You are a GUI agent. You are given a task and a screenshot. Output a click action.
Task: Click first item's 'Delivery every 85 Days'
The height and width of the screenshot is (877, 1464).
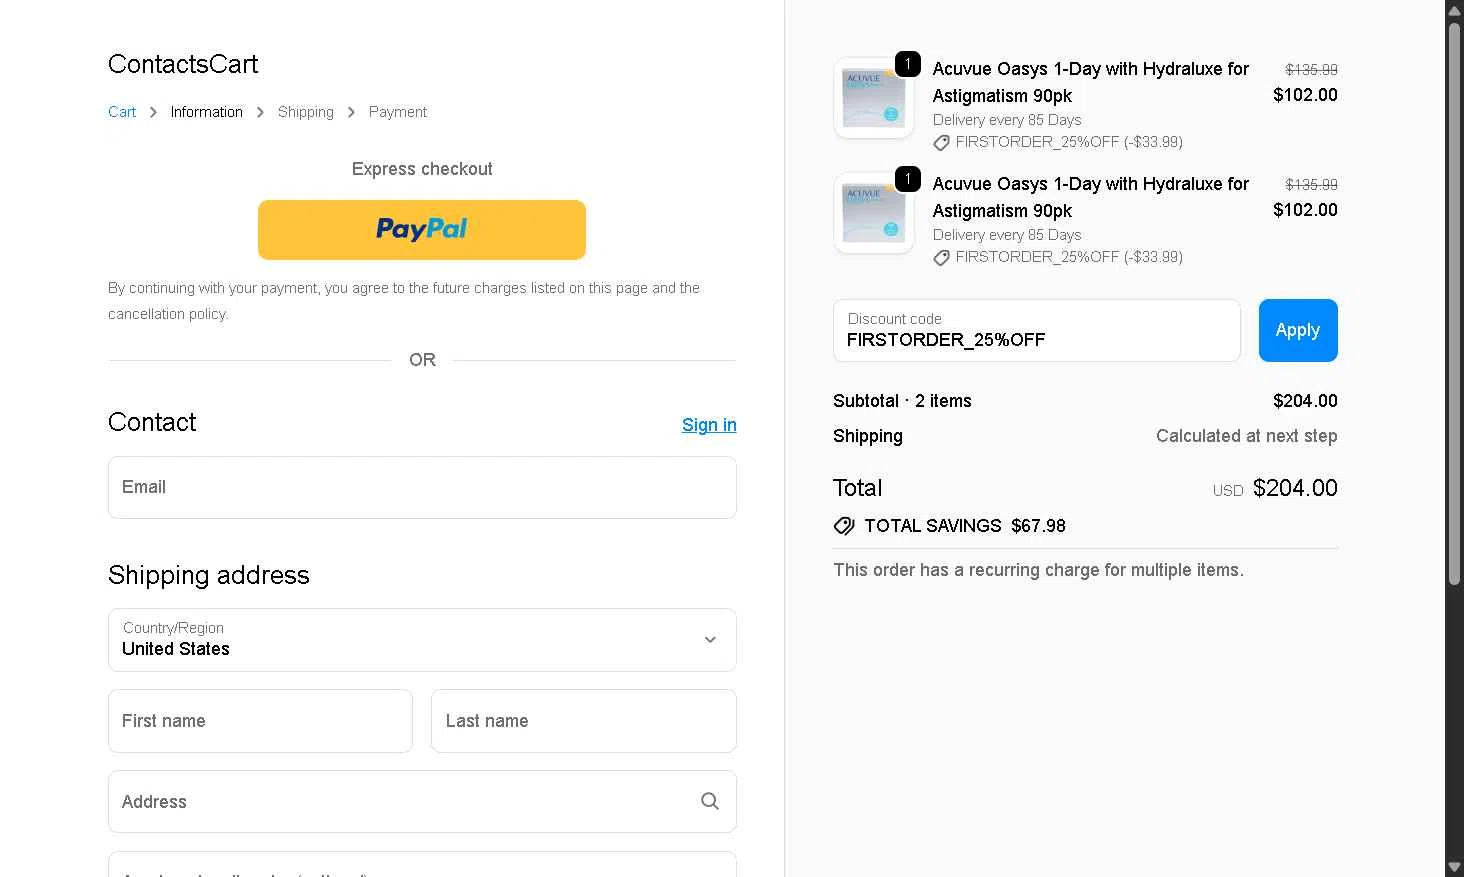(1007, 120)
